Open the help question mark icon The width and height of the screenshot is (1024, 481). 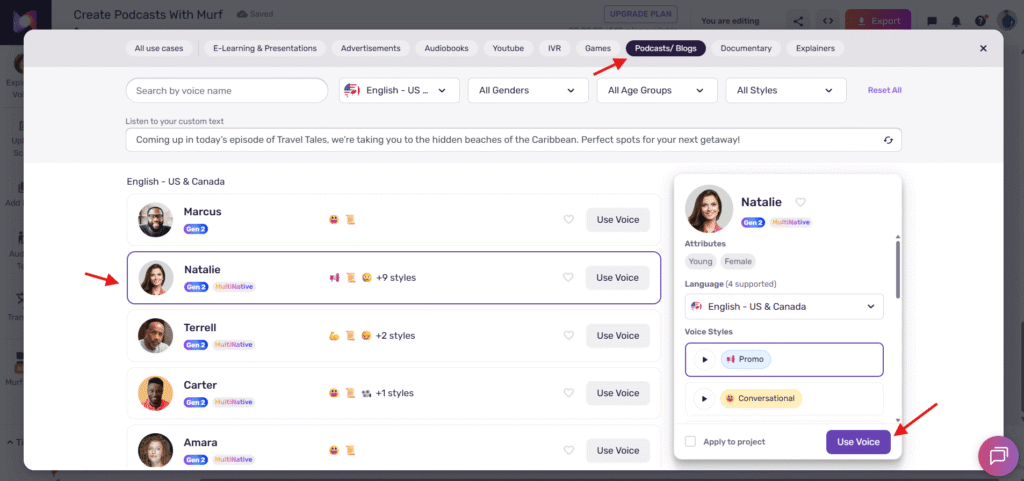tap(980, 21)
